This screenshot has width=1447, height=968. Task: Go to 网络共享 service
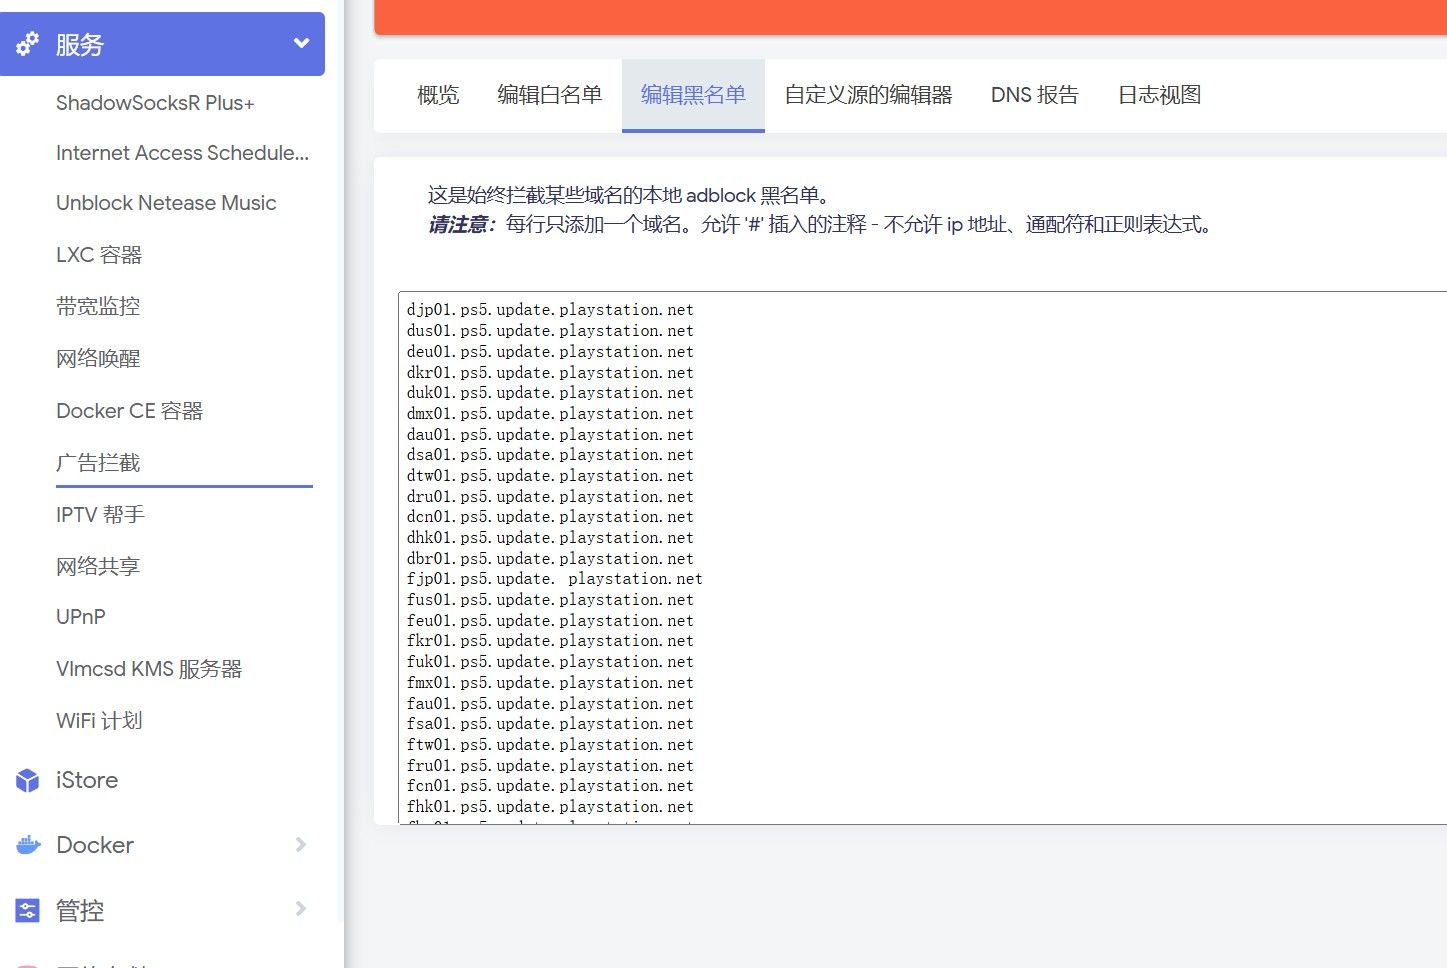(98, 567)
